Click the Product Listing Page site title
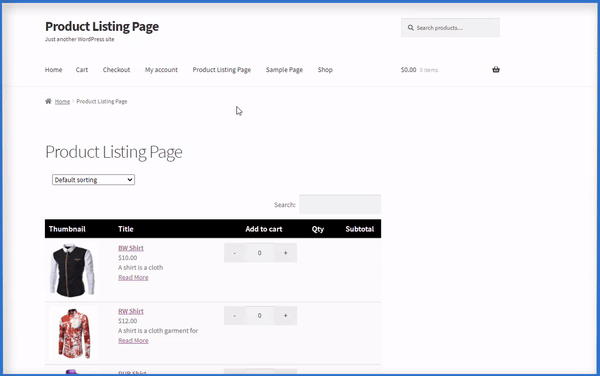 (102, 26)
